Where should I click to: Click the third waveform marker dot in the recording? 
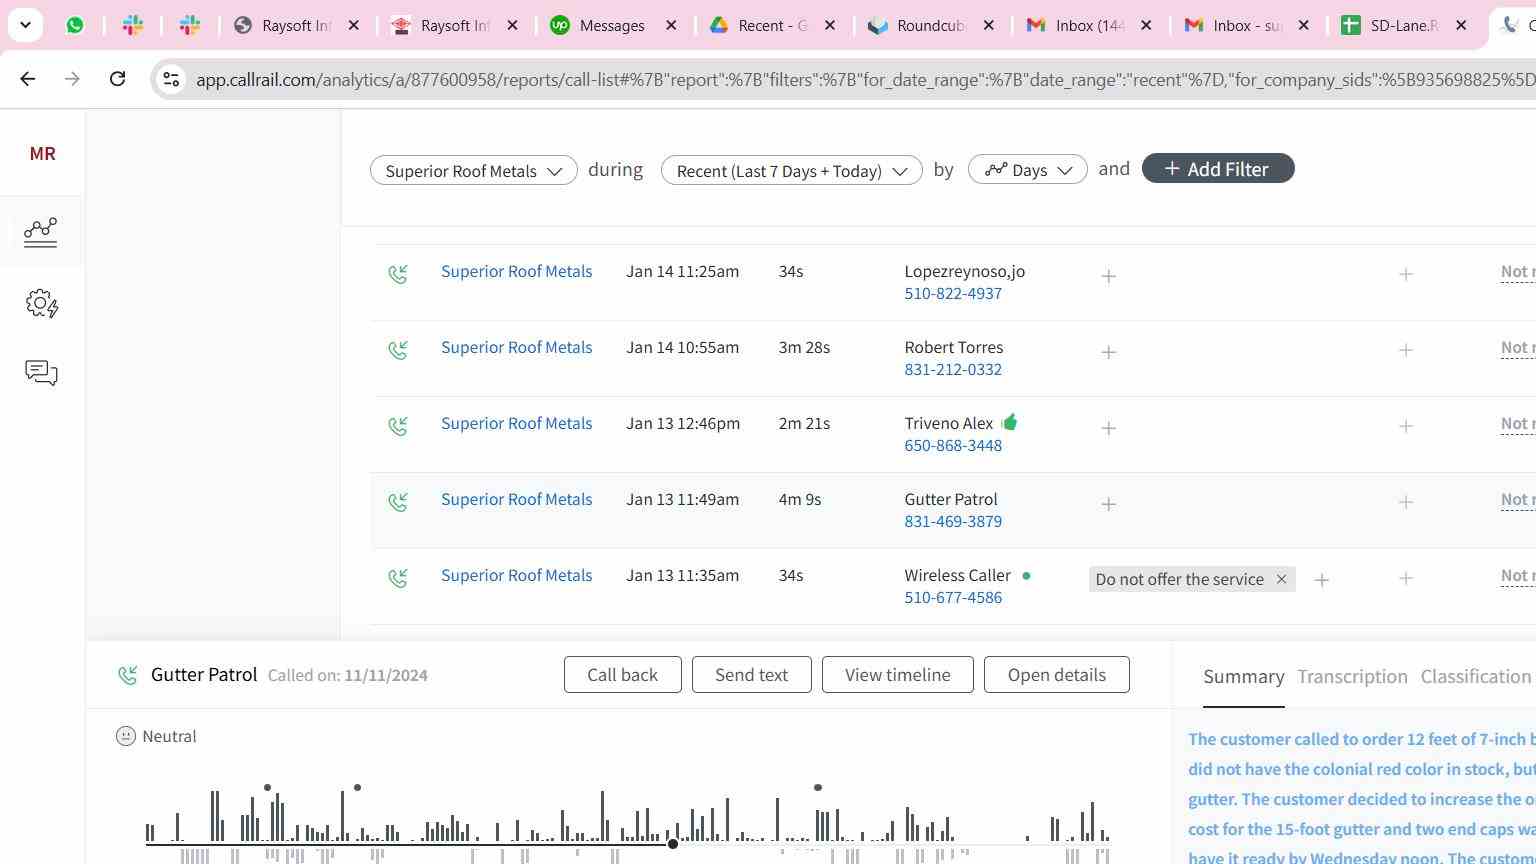[818, 787]
